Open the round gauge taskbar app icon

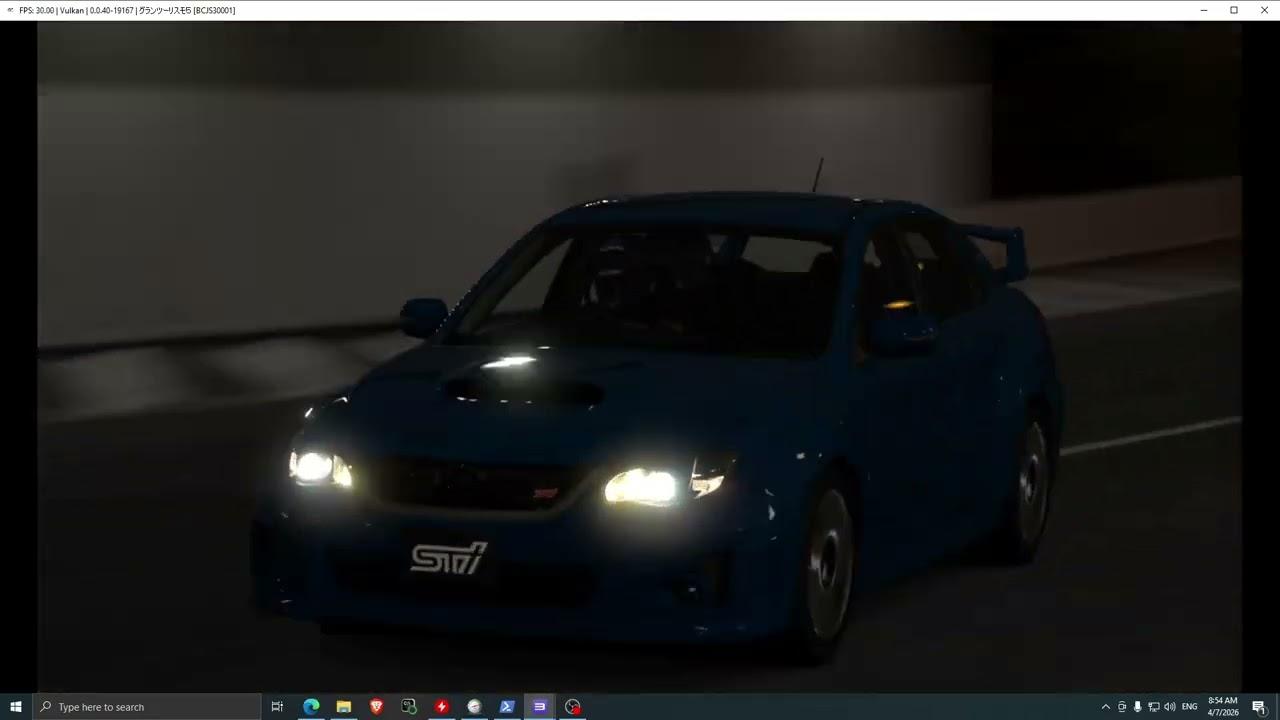point(474,707)
